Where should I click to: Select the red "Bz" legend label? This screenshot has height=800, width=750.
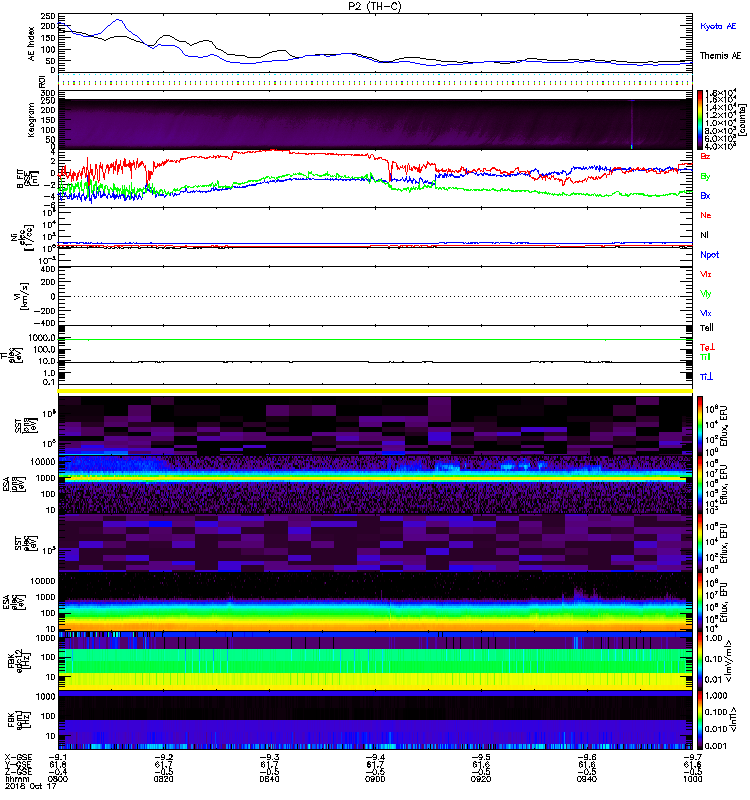(705, 156)
